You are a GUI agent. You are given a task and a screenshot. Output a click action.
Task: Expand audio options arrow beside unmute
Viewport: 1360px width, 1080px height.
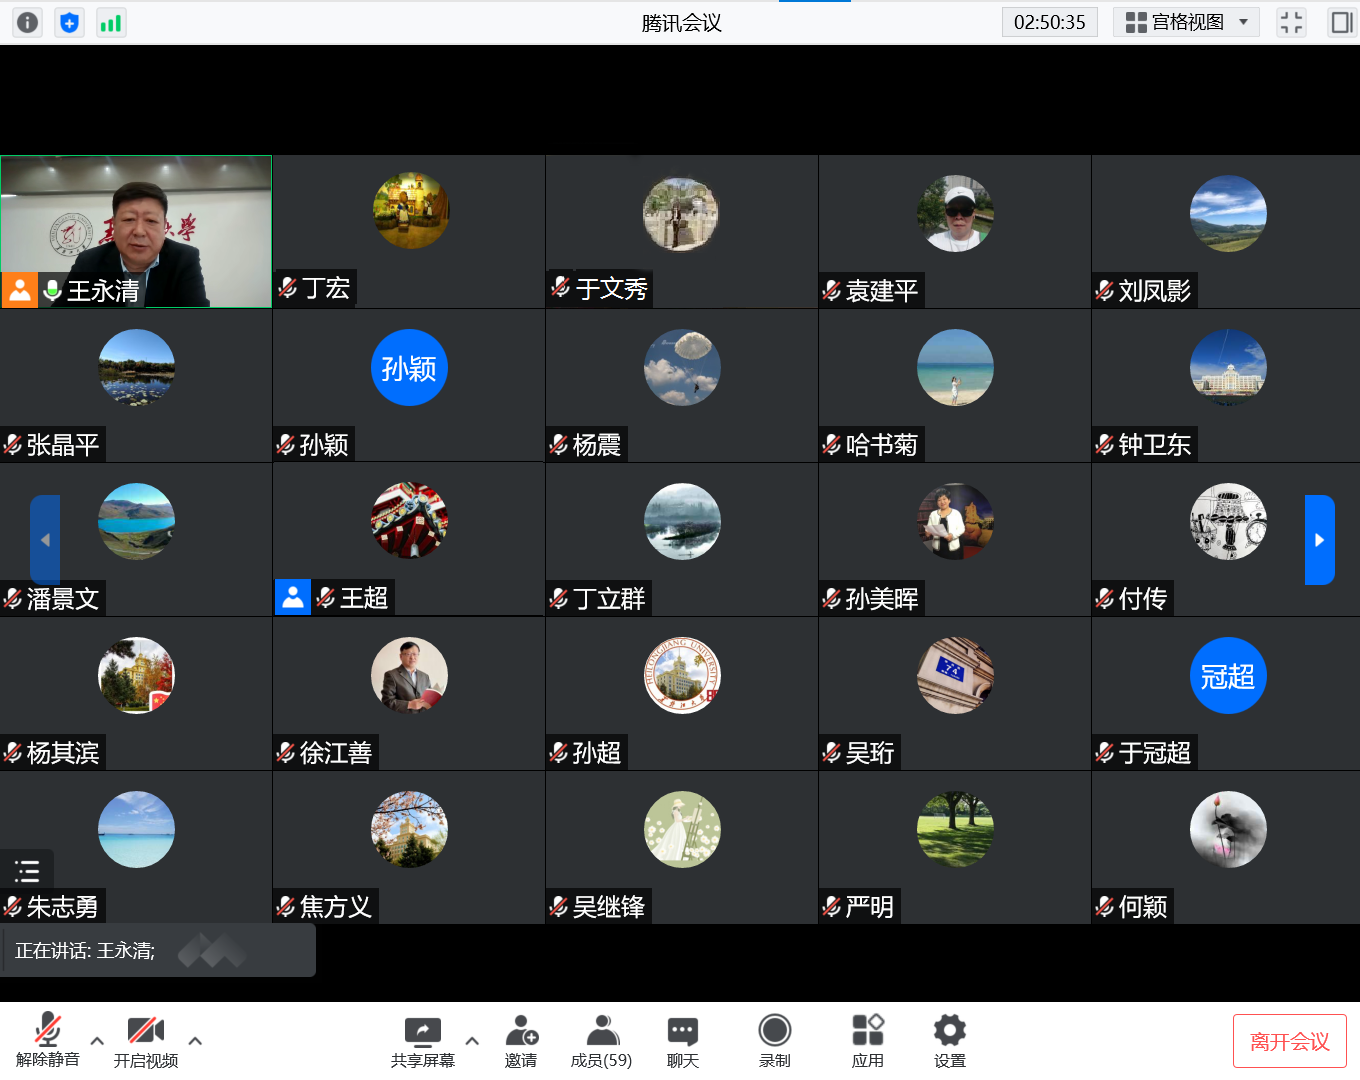tap(97, 1041)
